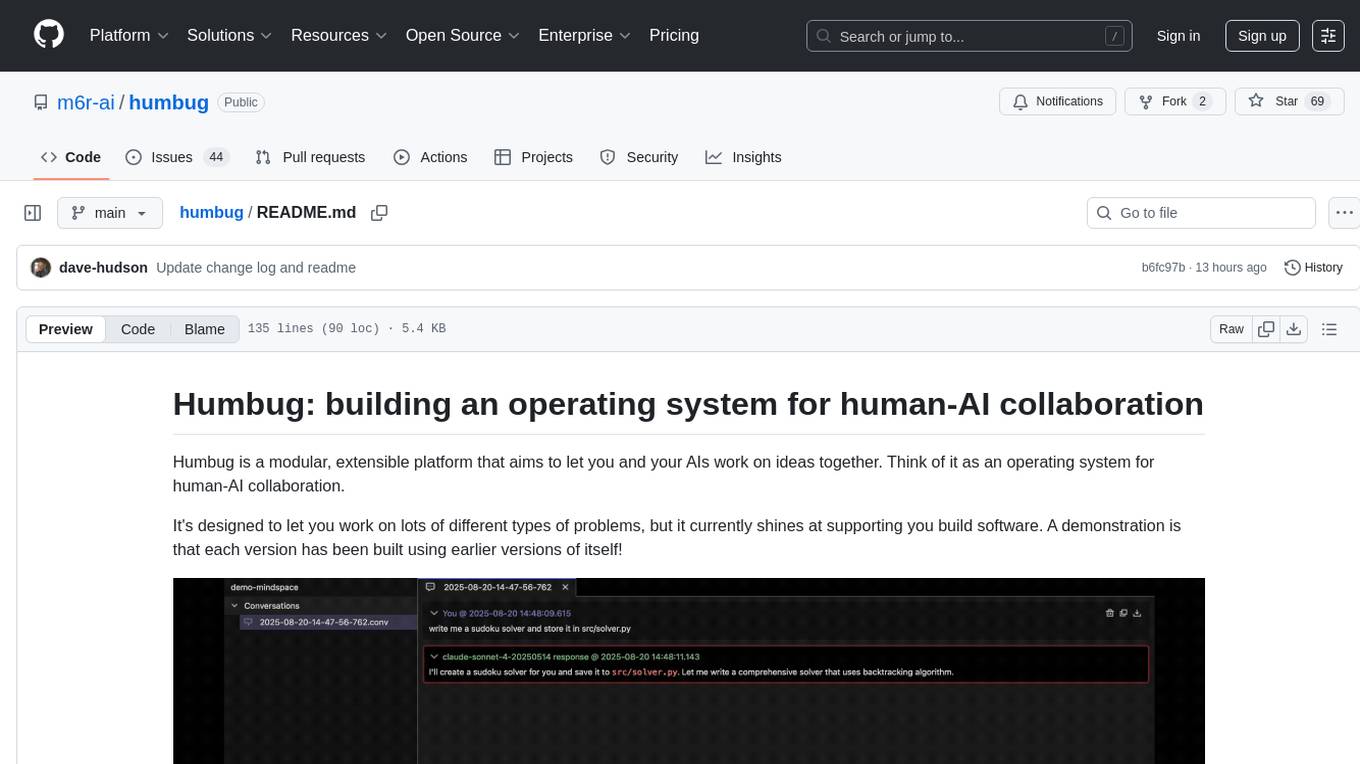
Task: Switch to the Blame view
Action: tap(205, 329)
